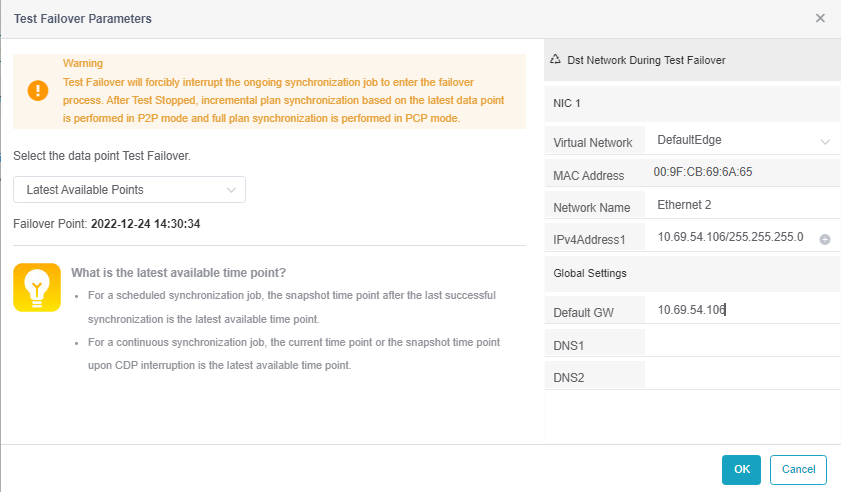Click the NIC 1 section header
The width and height of the screenshot is (841, 492).
tap(692, 104)
